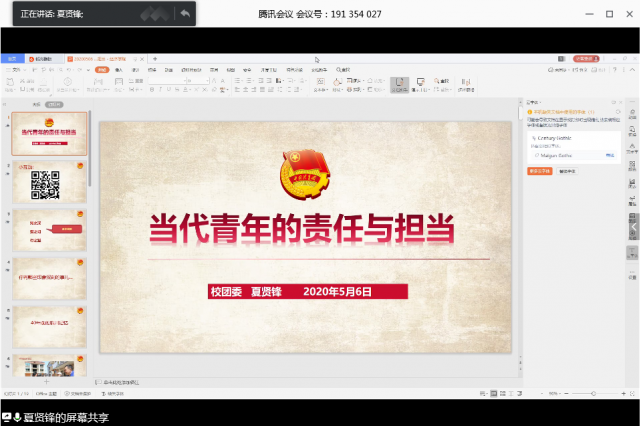
Task: Select the highlighted Start ribbon tab
Action: 101,70
